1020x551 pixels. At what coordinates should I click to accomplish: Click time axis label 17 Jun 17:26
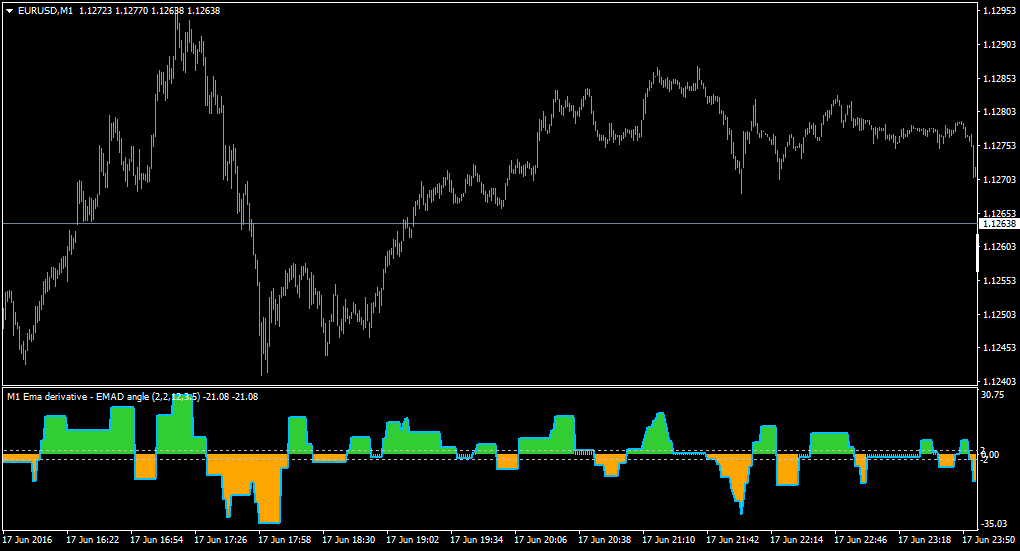click(221, 540)
